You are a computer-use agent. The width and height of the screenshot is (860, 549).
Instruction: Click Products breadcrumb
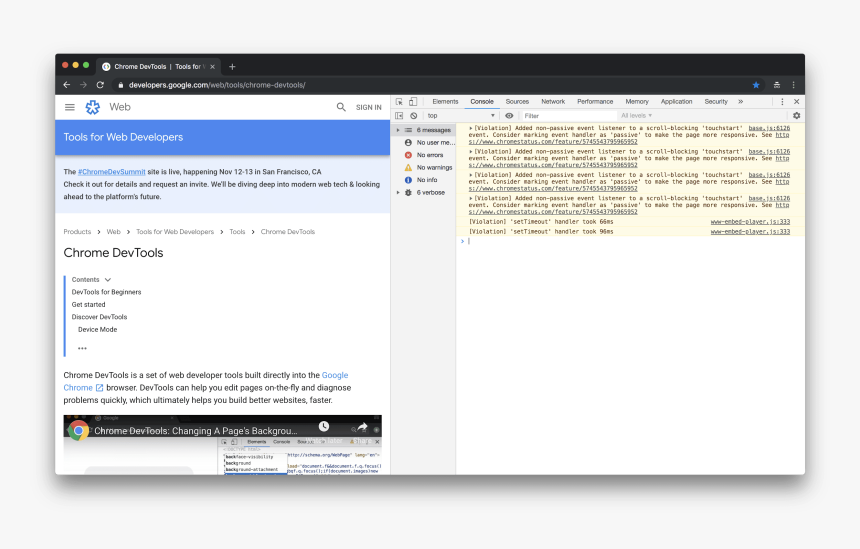tap(77, 232)
